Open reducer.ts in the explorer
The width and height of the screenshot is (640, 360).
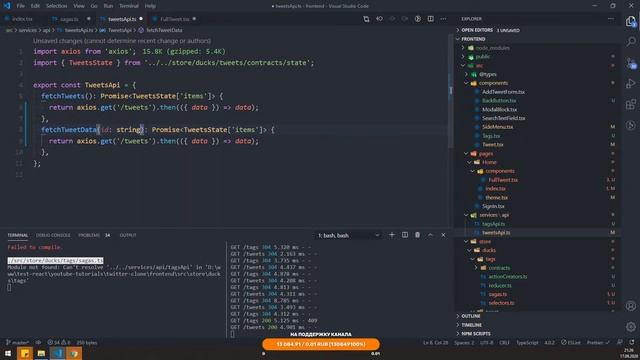point(500,285)
